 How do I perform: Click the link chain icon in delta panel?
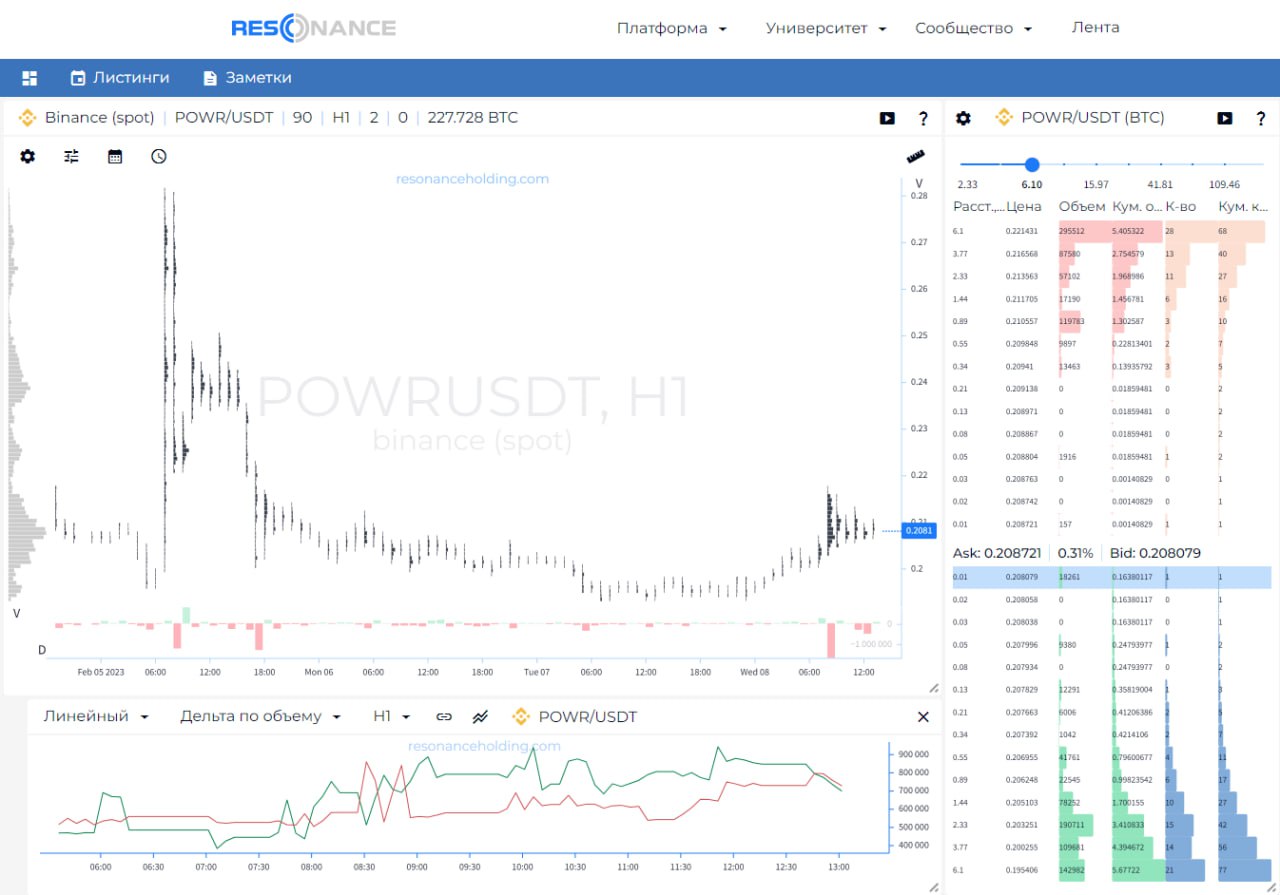coord(444,717)
